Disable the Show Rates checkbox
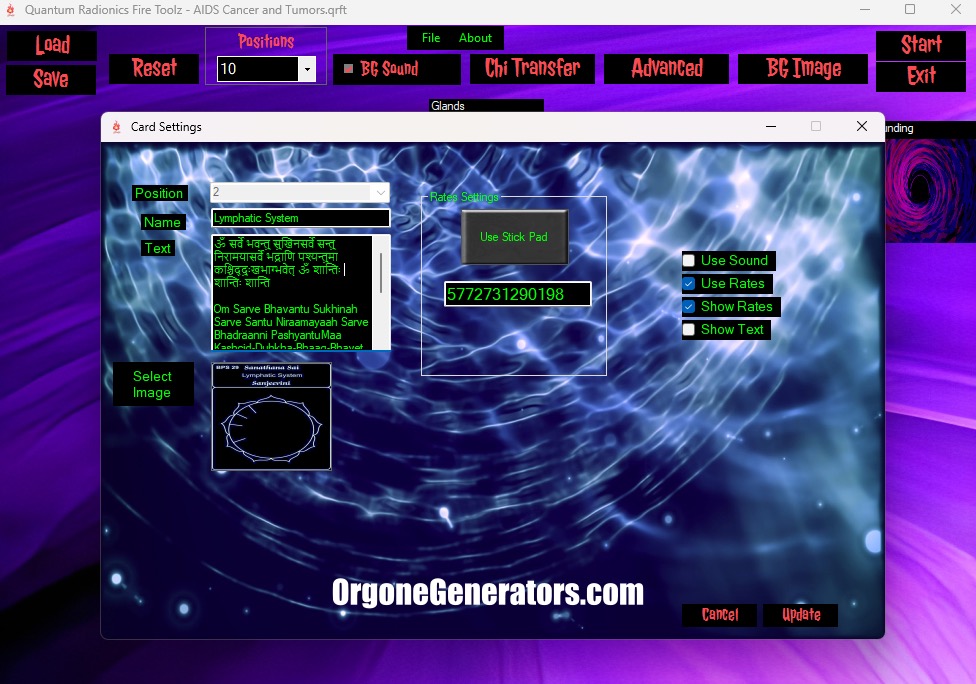The width and height of the screenshot is (976, 684). tap(689, 307)
